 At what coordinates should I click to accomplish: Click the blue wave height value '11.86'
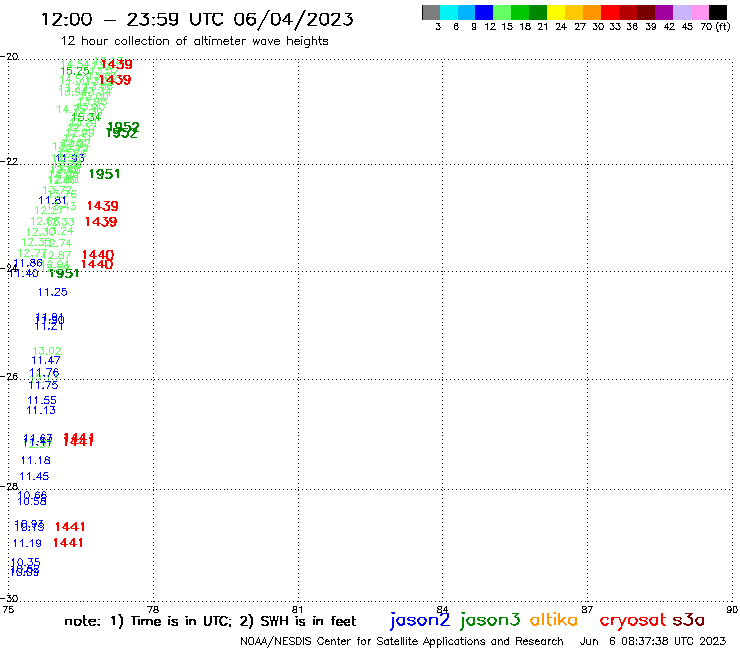pyautogui.click(x=28, y=263)
